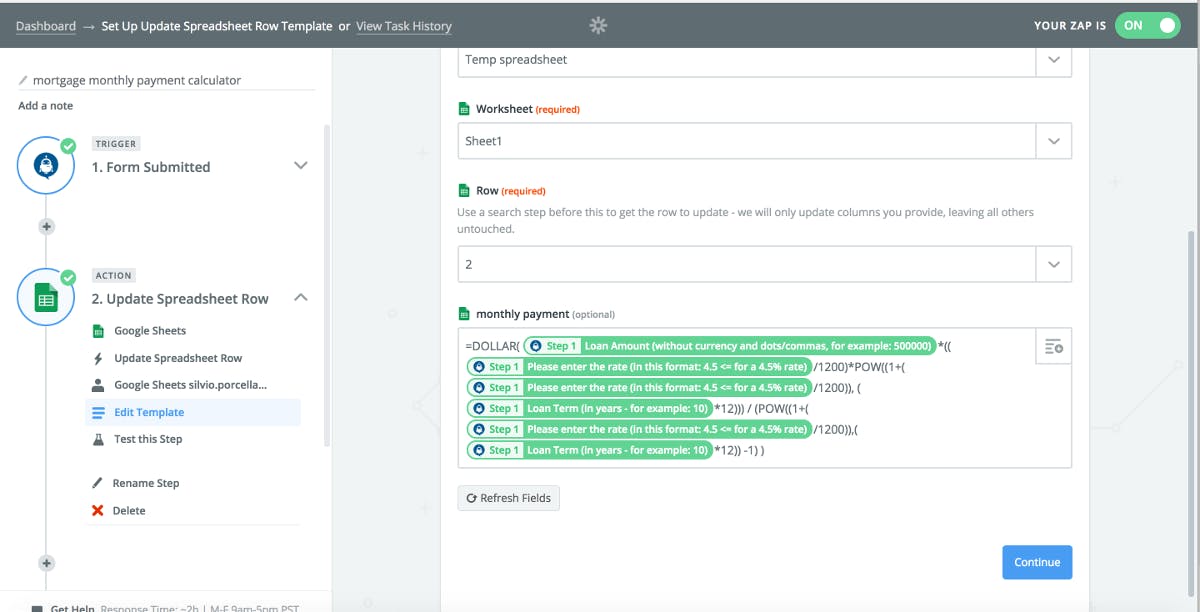Open the Temp spreadsheet dropdown

click(x=1053, y=60)
